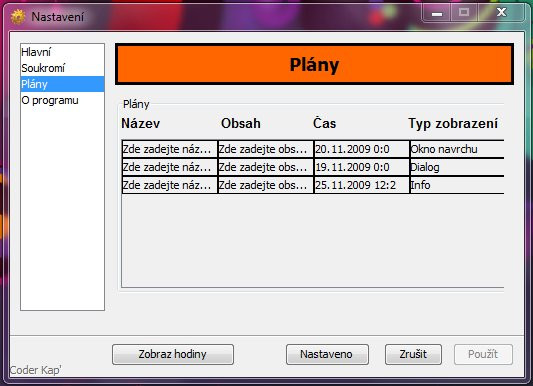Select name cell in the 20.11.2009 row
This screenshot has width=533, height=386.
(170, 149)
